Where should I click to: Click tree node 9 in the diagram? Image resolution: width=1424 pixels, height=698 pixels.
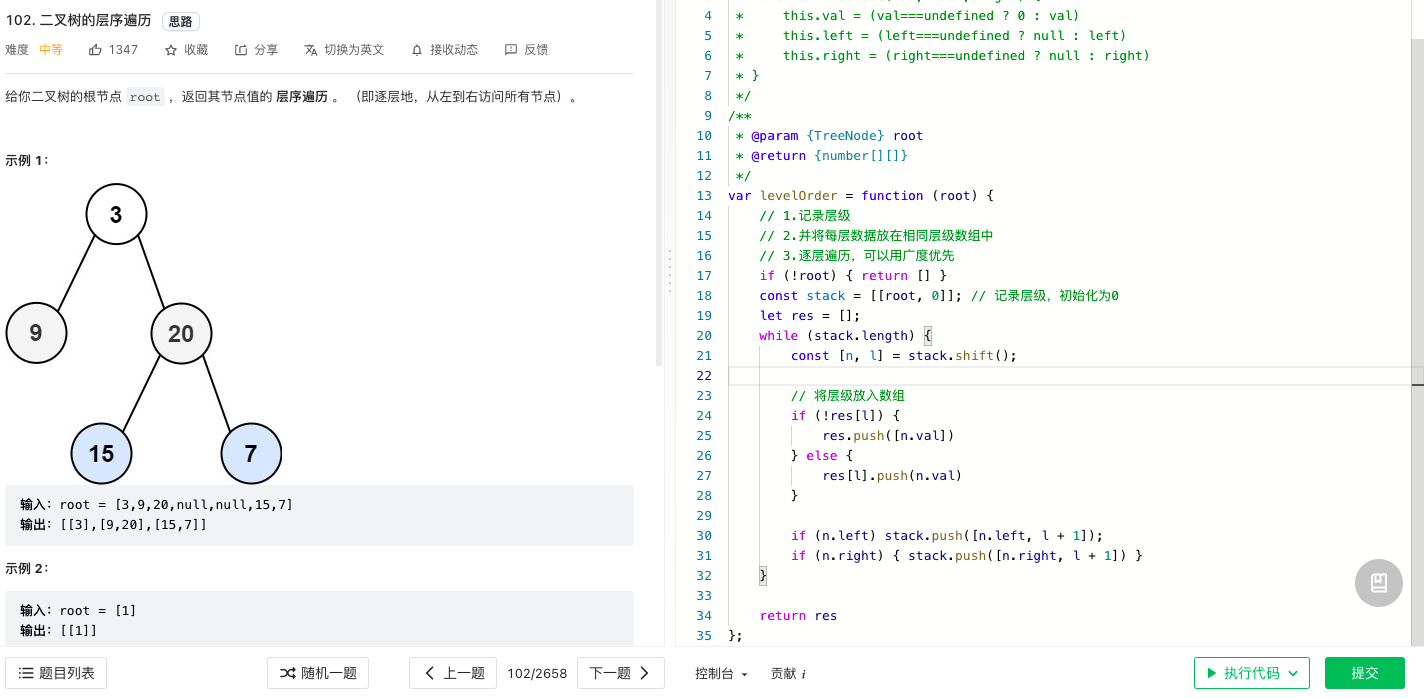point(36,333)
